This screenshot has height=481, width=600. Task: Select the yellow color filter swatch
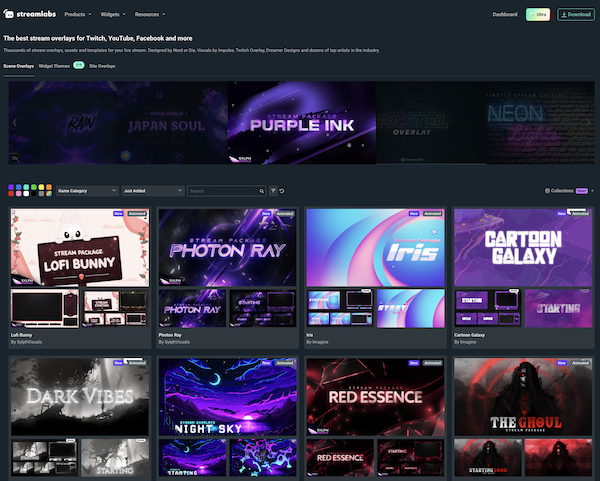pos(41,187)
